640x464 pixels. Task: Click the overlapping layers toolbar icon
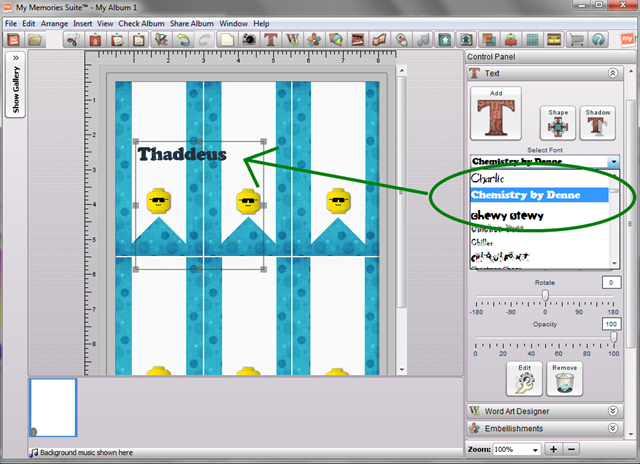489,40
